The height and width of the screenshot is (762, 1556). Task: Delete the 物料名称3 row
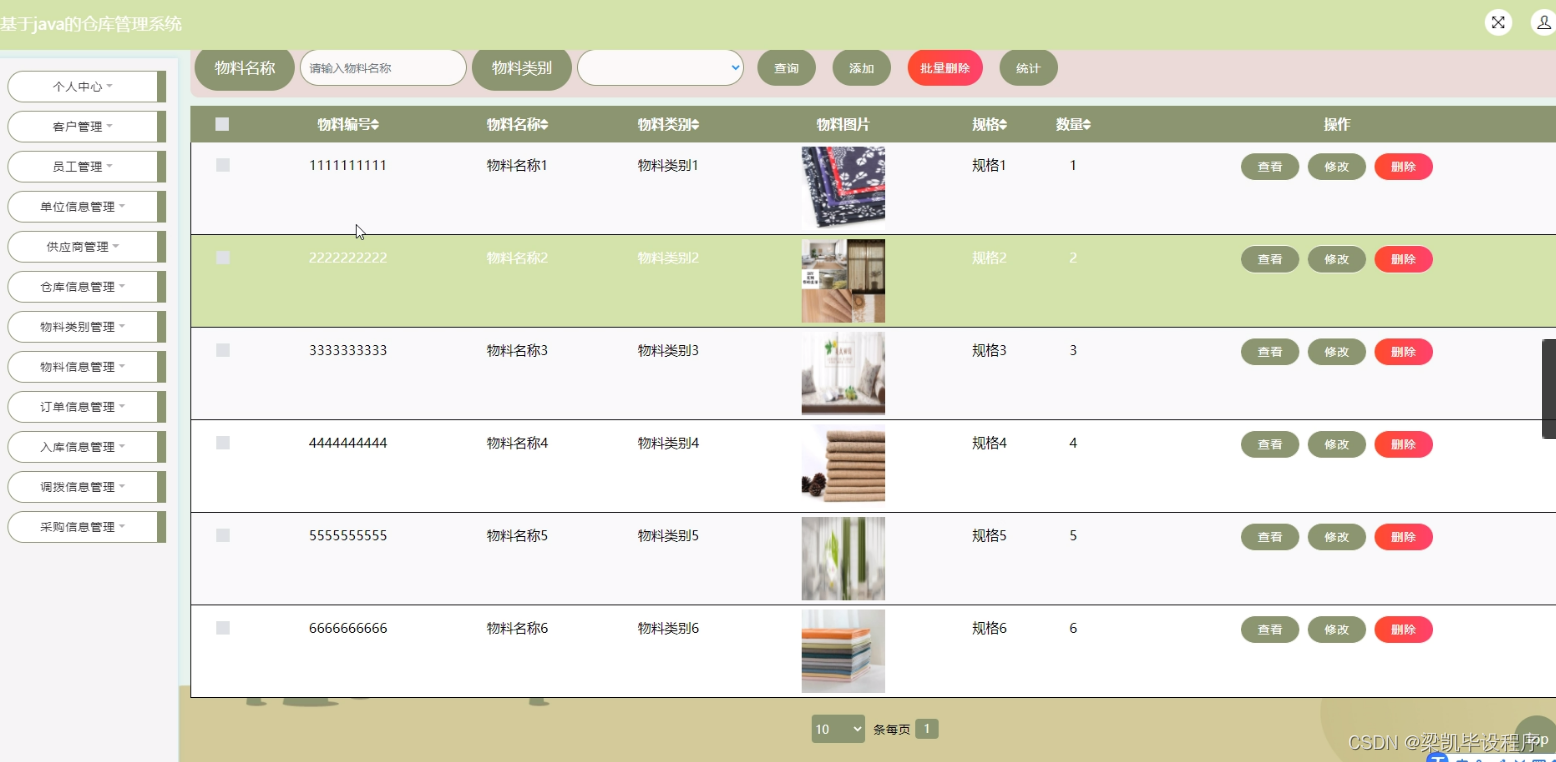[1404, 352]
